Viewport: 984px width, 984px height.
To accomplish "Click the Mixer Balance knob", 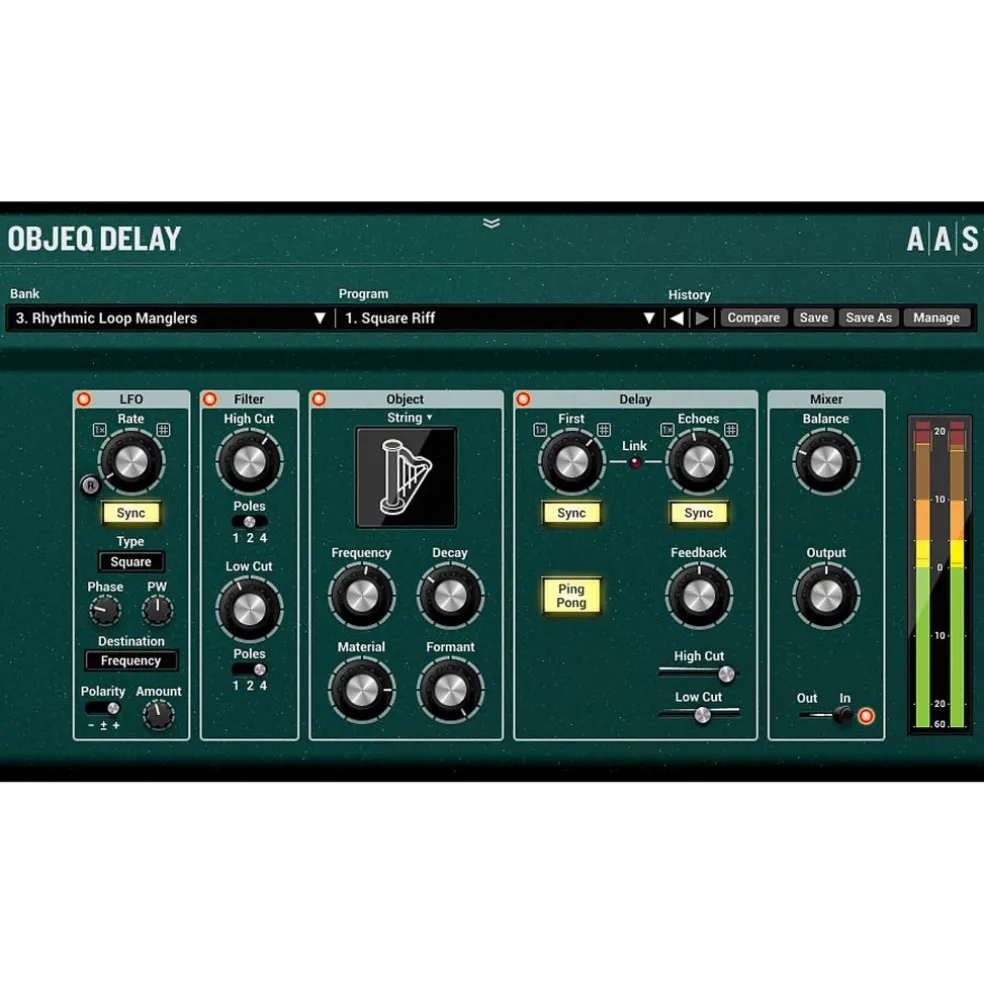I will [826, 463].
